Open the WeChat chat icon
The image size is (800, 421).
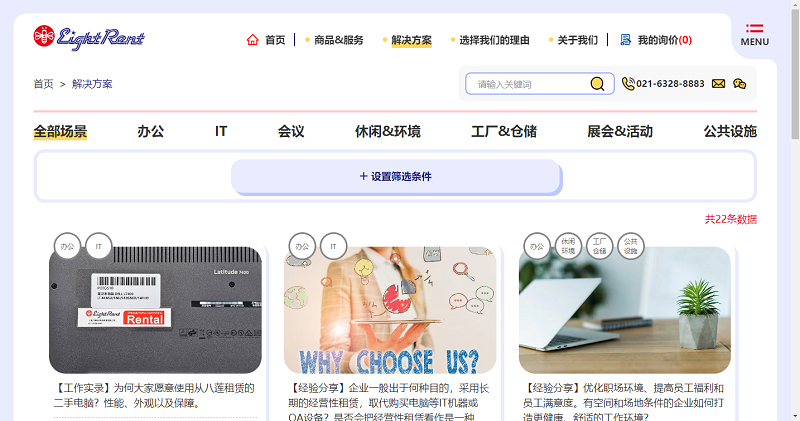[x=739, y=84]
